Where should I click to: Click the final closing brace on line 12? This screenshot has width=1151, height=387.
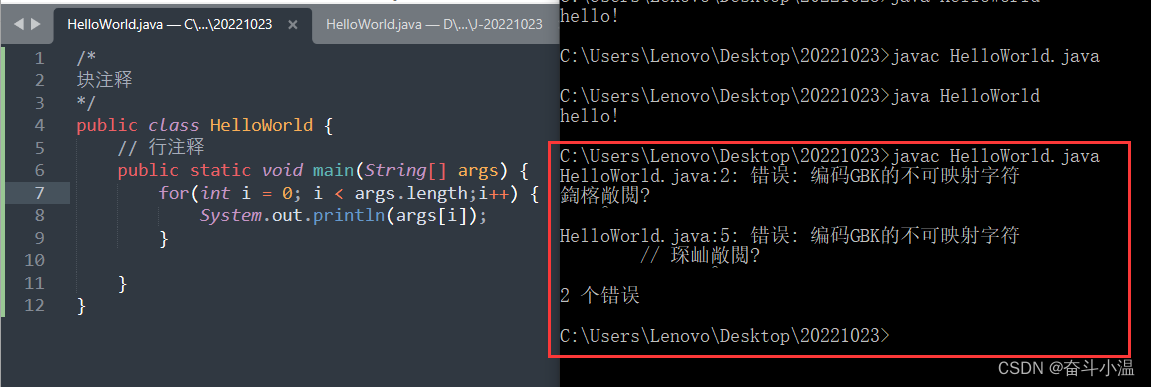click(81, 305)
